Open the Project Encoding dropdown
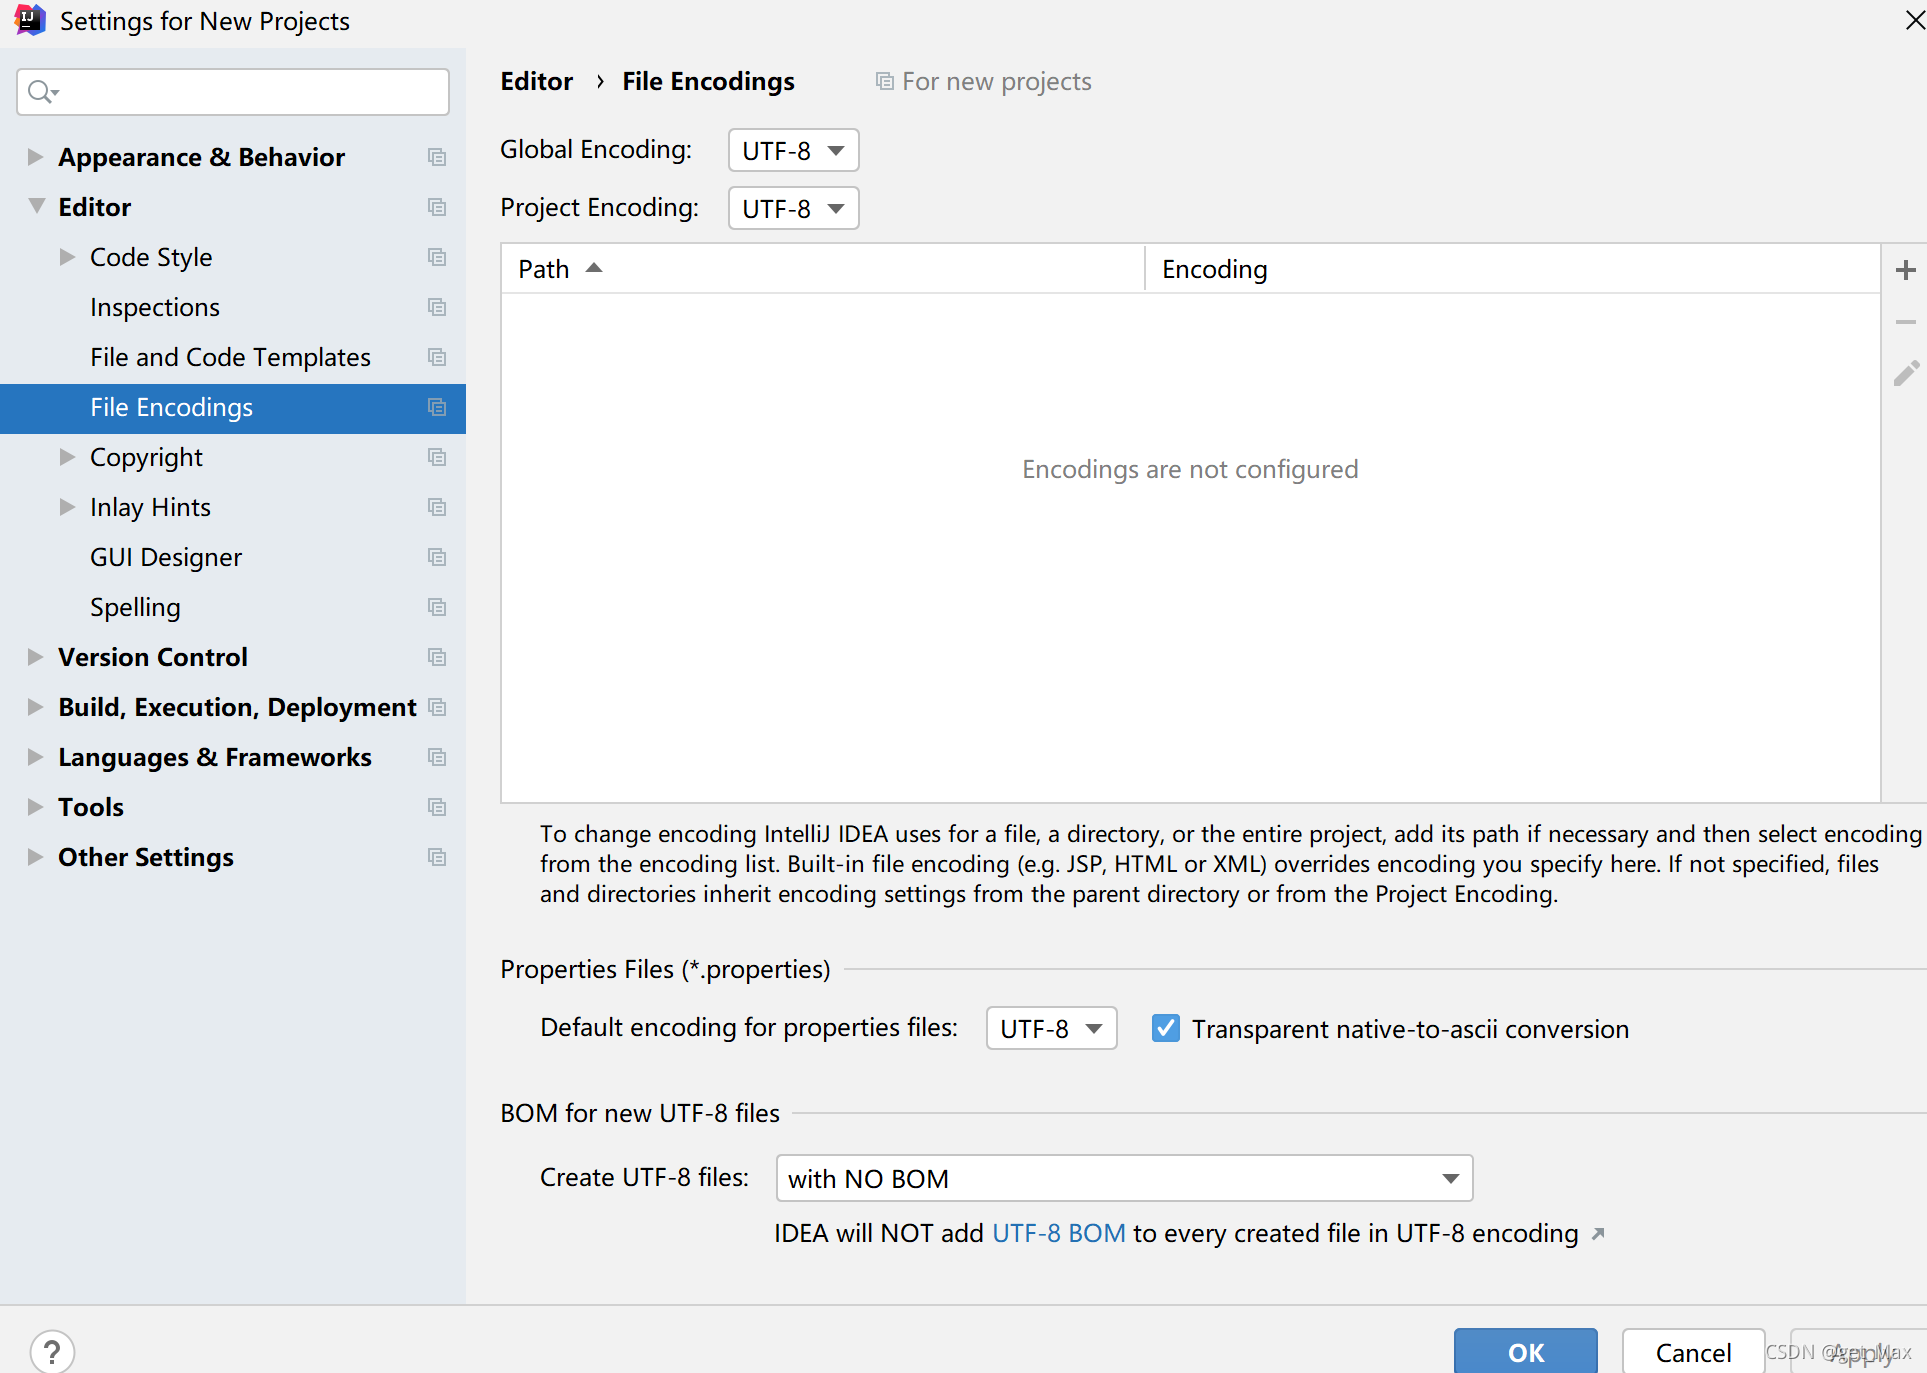The width and height of the screenshot is (1927, 1373). [793, 209]
